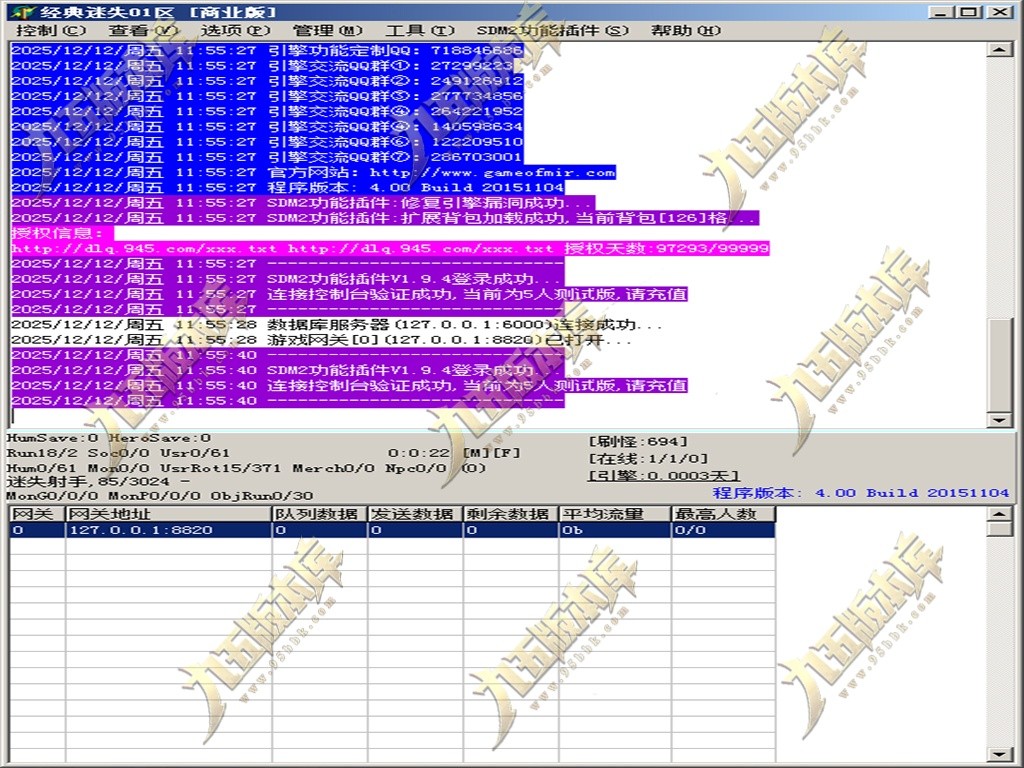The width and height of the screenshot is (1024, 768).
Task: Click the 11:55:27 SDM2功能插件V1.9.4登录成功 line
Action: tap(287, 279)
